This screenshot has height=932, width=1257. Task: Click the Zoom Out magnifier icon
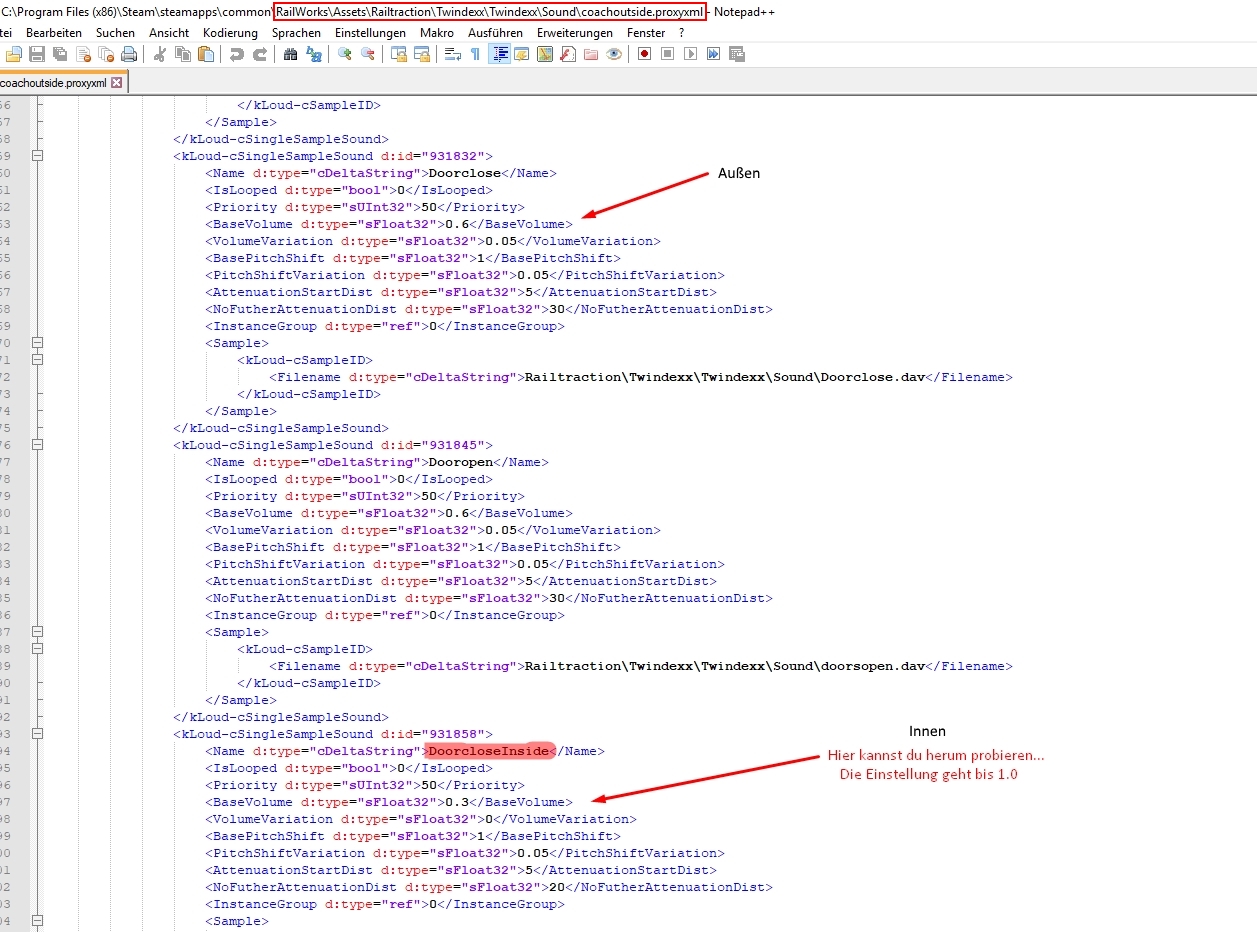coord(368,54)
